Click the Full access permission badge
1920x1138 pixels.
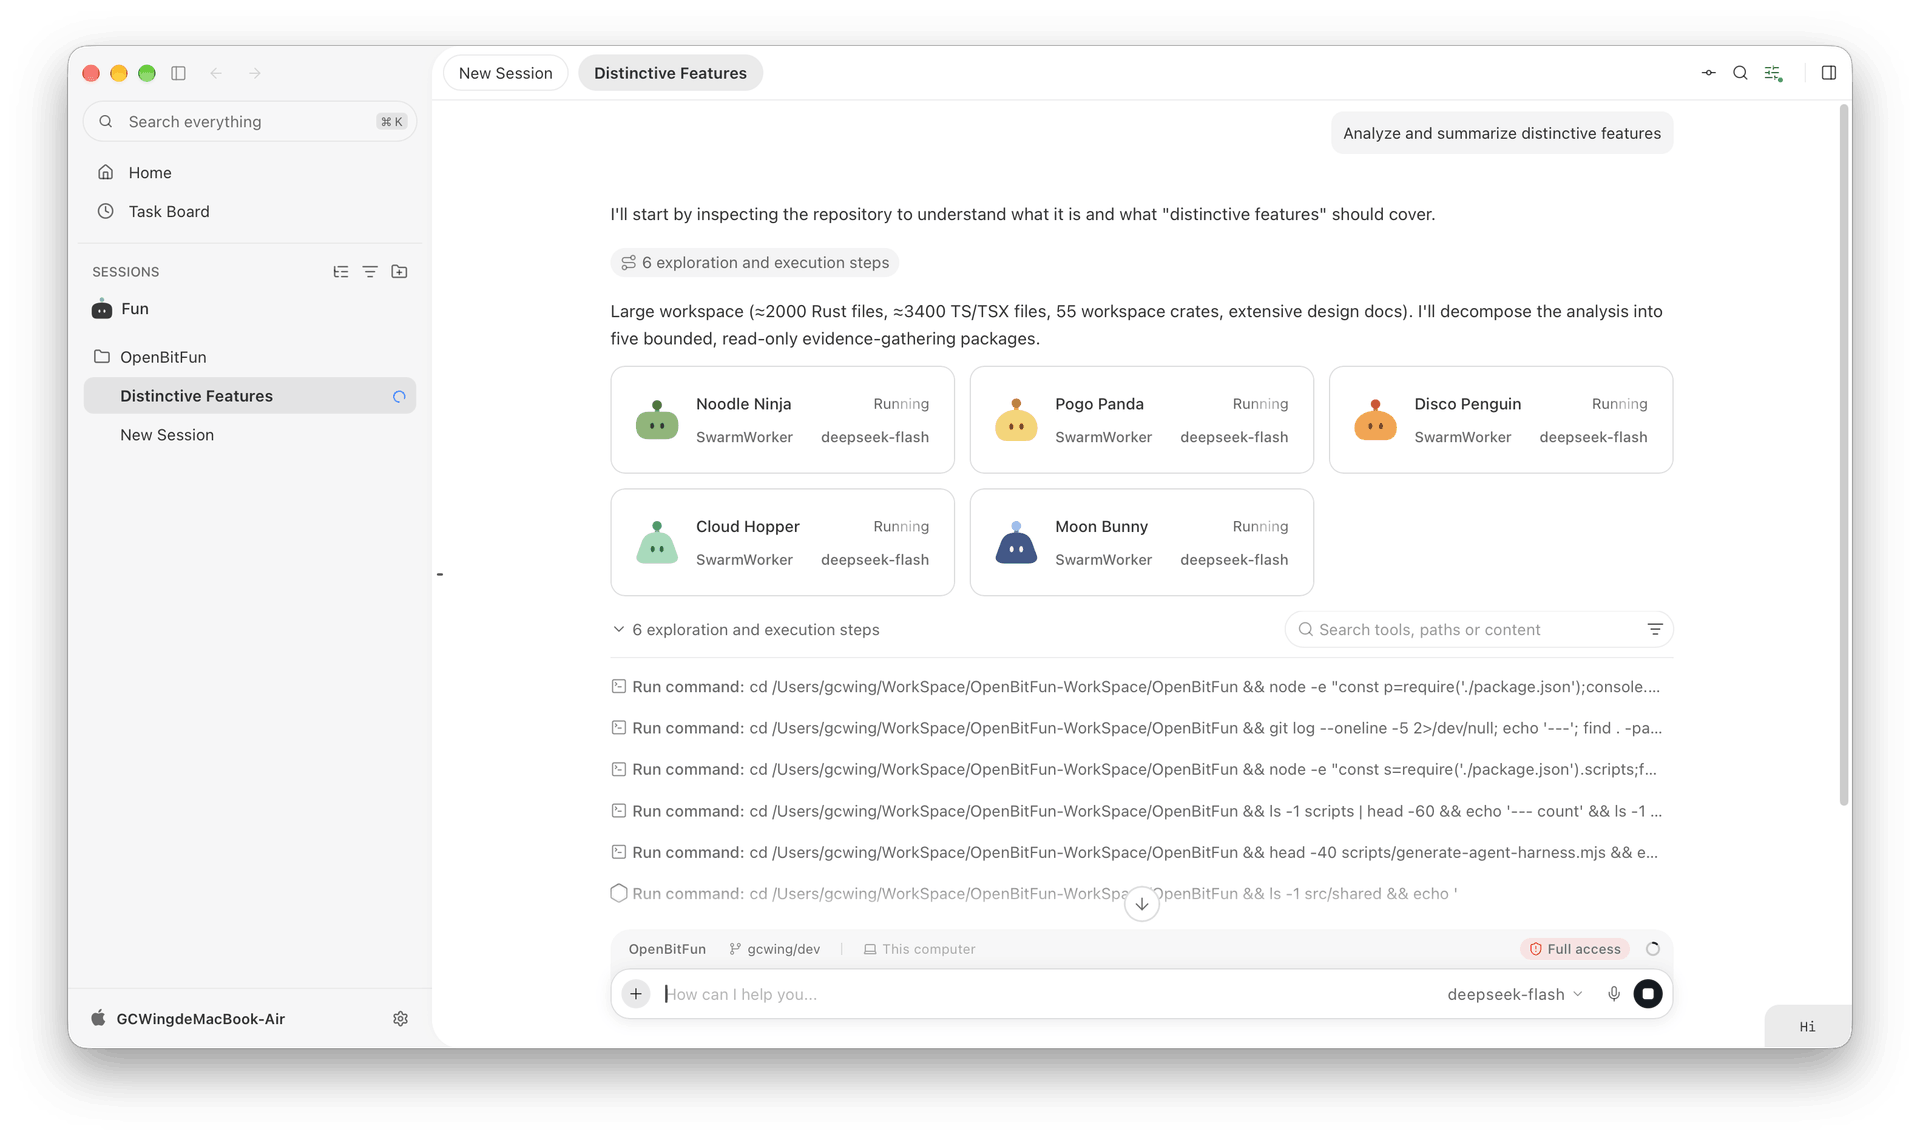click(x=1575, y=949)
